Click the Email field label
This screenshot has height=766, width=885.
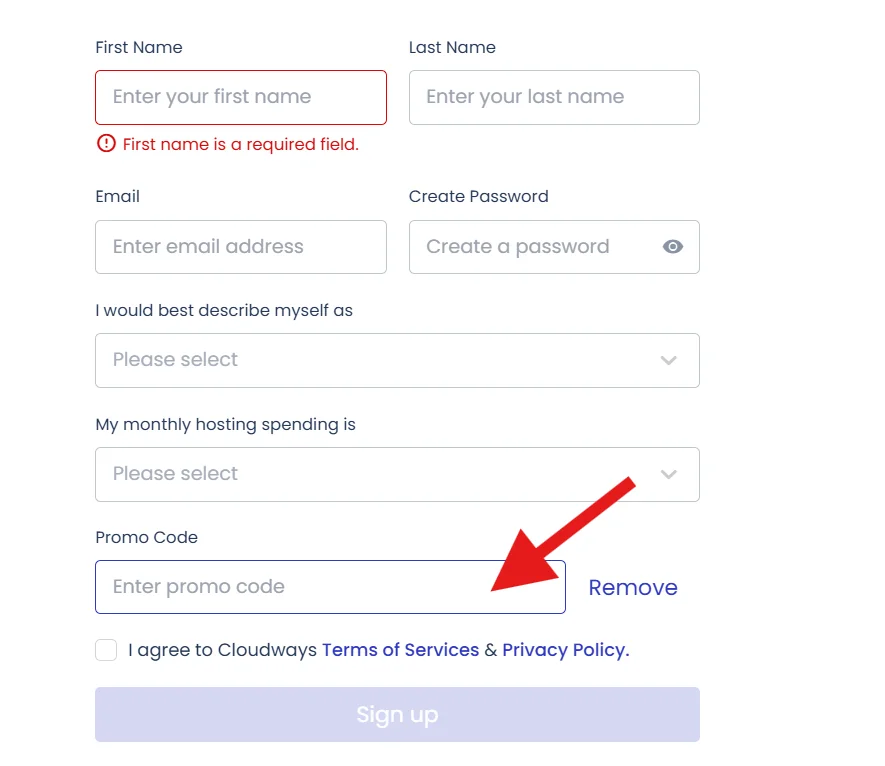tap(117, 196)
